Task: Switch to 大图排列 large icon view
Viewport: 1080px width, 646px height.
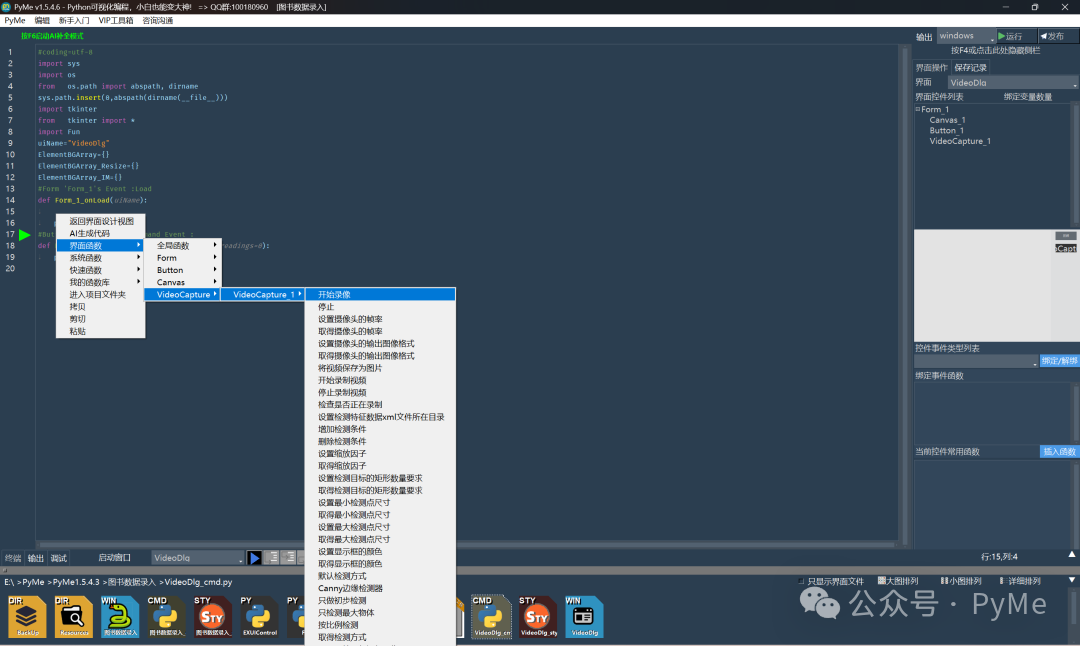Action: 900,581
